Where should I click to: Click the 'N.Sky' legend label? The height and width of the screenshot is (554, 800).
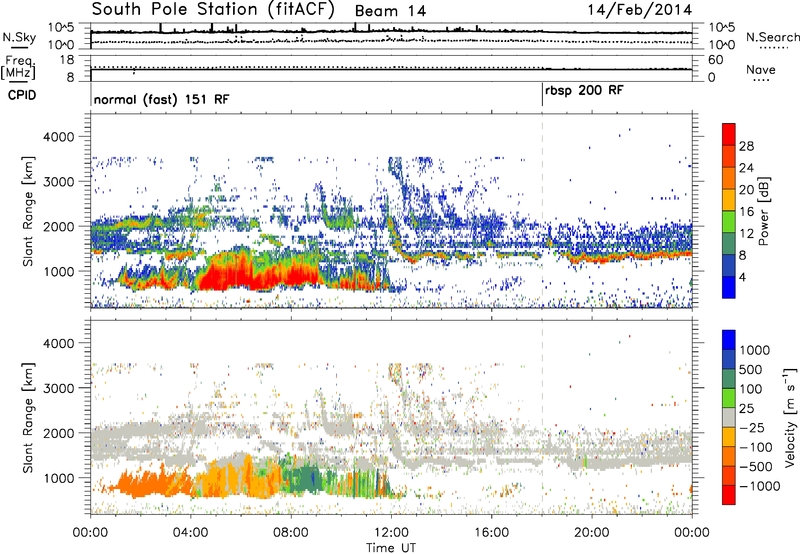pos(19,37)
